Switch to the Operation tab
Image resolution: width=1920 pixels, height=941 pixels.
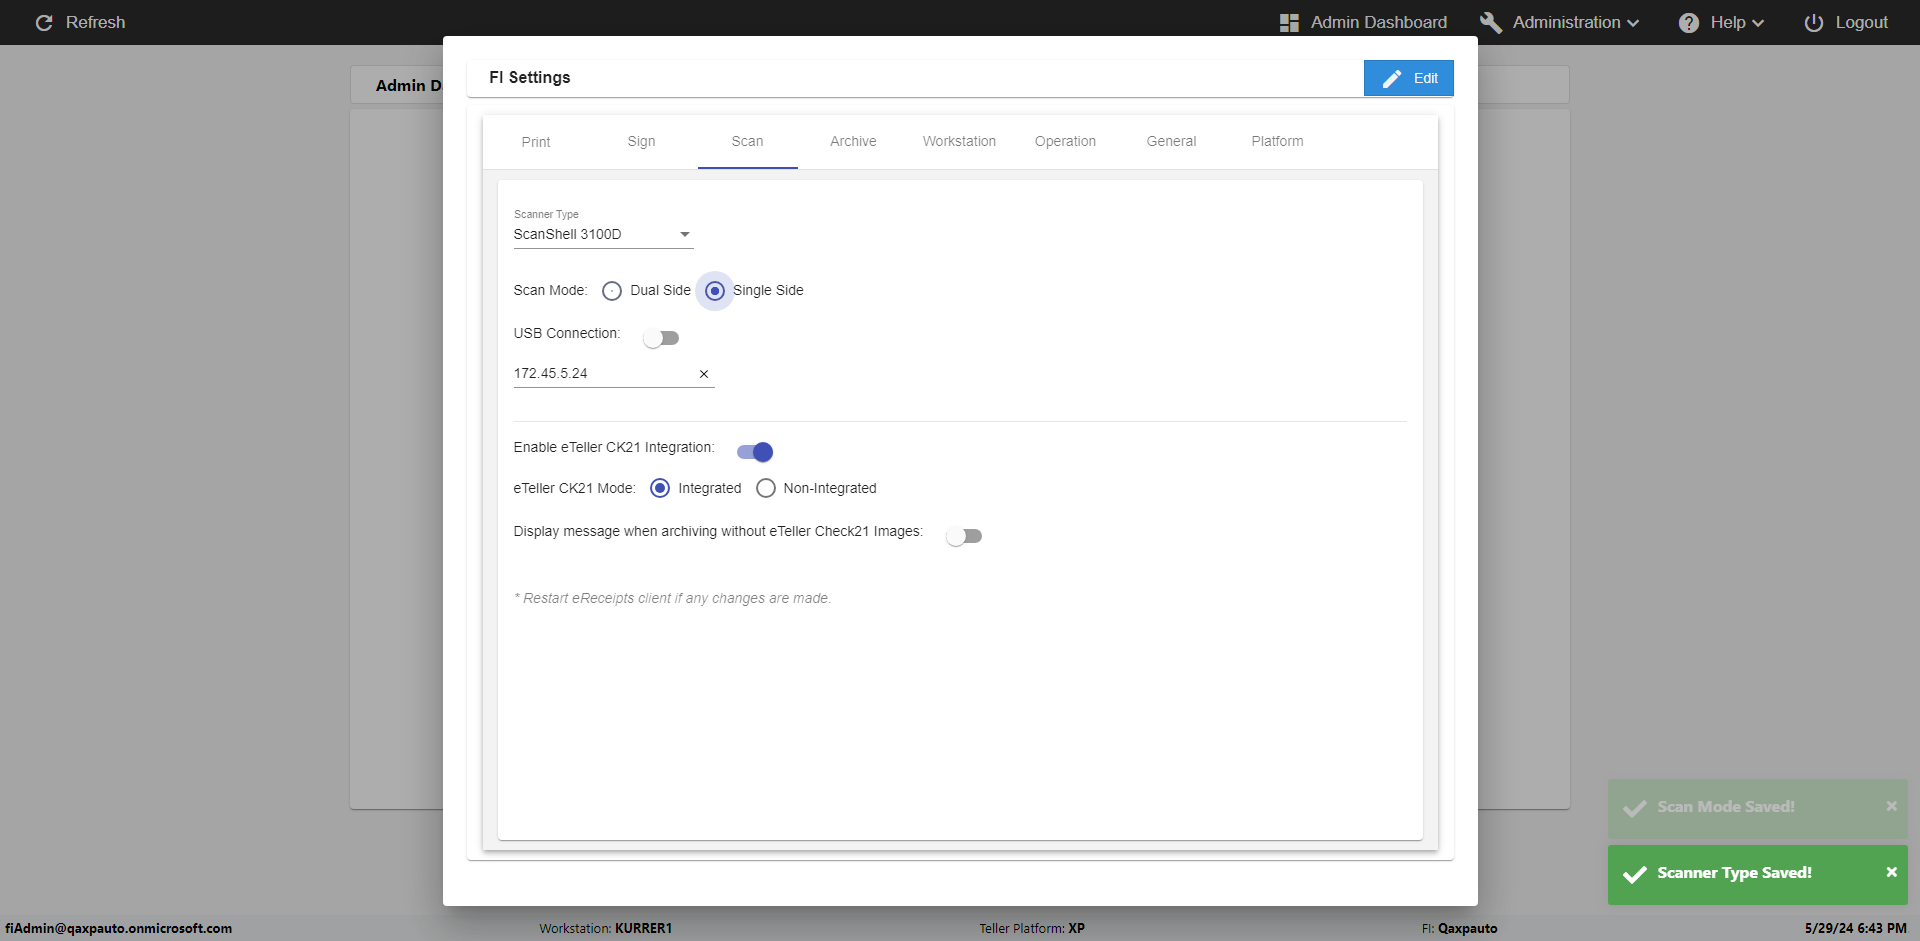click(x=1065, y=142)
